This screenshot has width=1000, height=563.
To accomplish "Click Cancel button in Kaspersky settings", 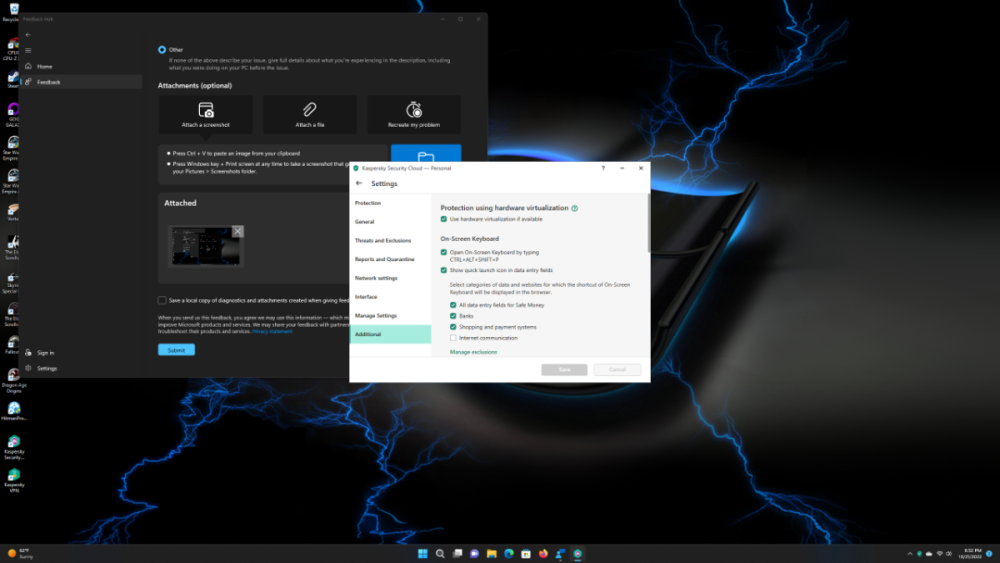I will pos(617,370).
